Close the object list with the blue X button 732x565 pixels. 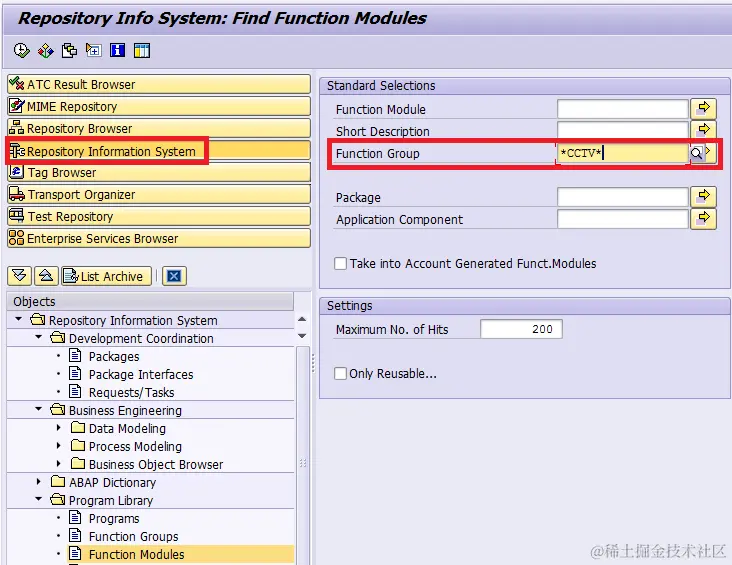tap(174, 276)
